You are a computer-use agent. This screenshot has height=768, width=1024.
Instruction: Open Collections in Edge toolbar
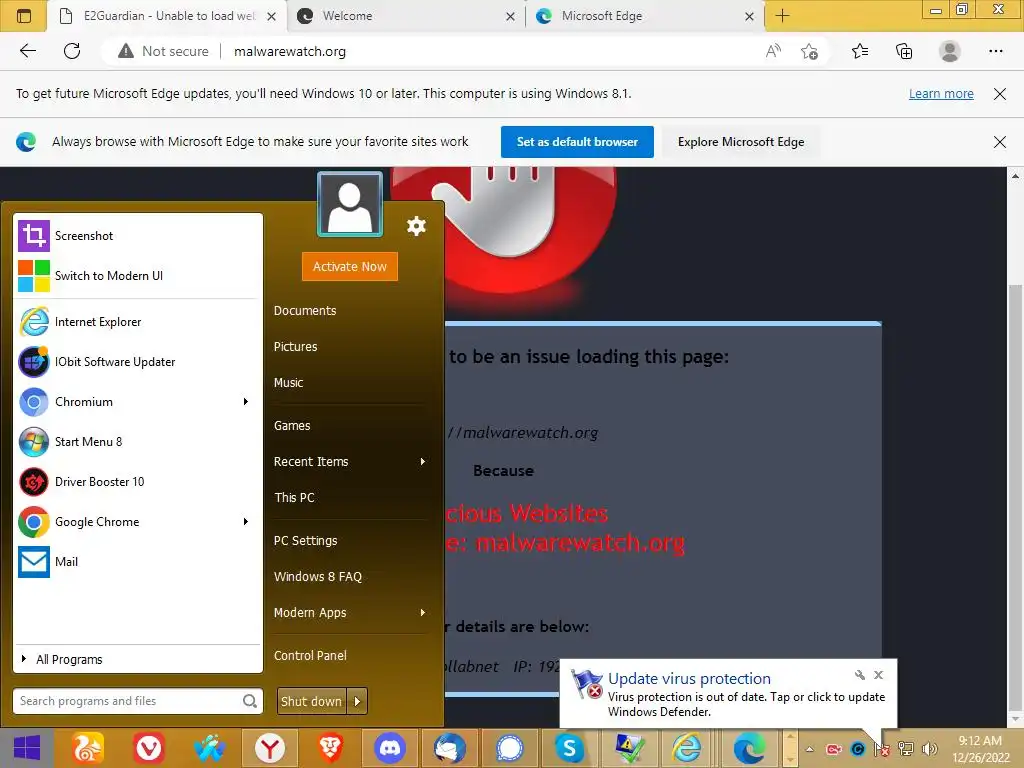pos(904,51)
